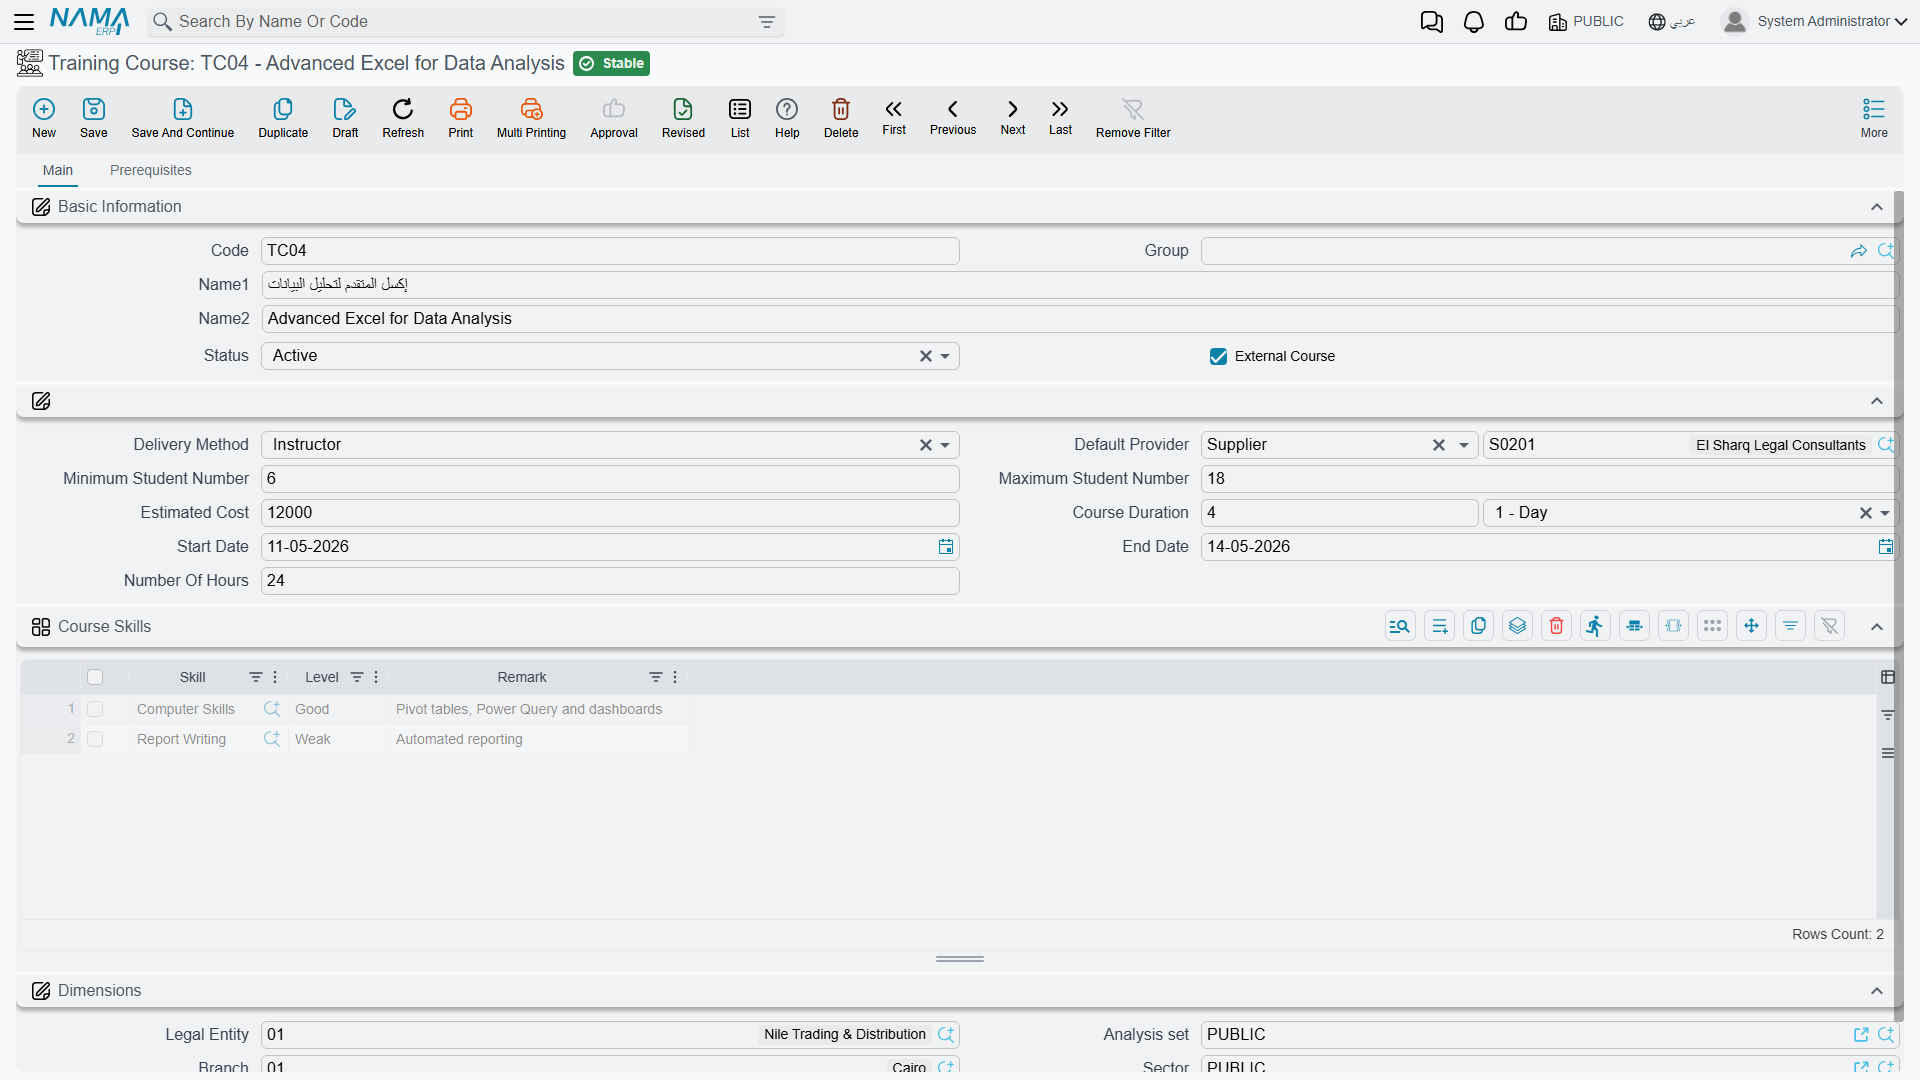Open the Course Duration unit dropdown
Screen dimensions: 1920x1080
pyautogui.click(x=1885, y=513)
